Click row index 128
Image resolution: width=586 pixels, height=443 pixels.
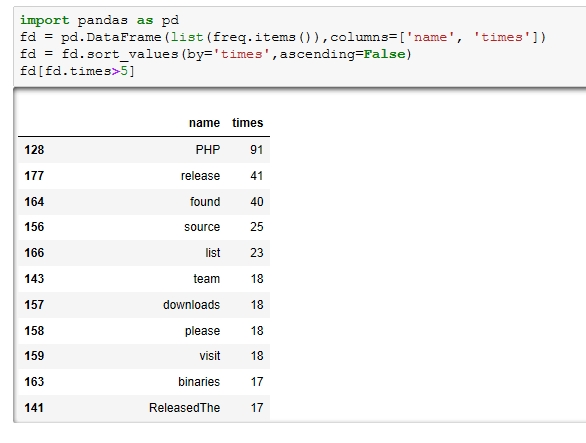(x=34, y=150)
